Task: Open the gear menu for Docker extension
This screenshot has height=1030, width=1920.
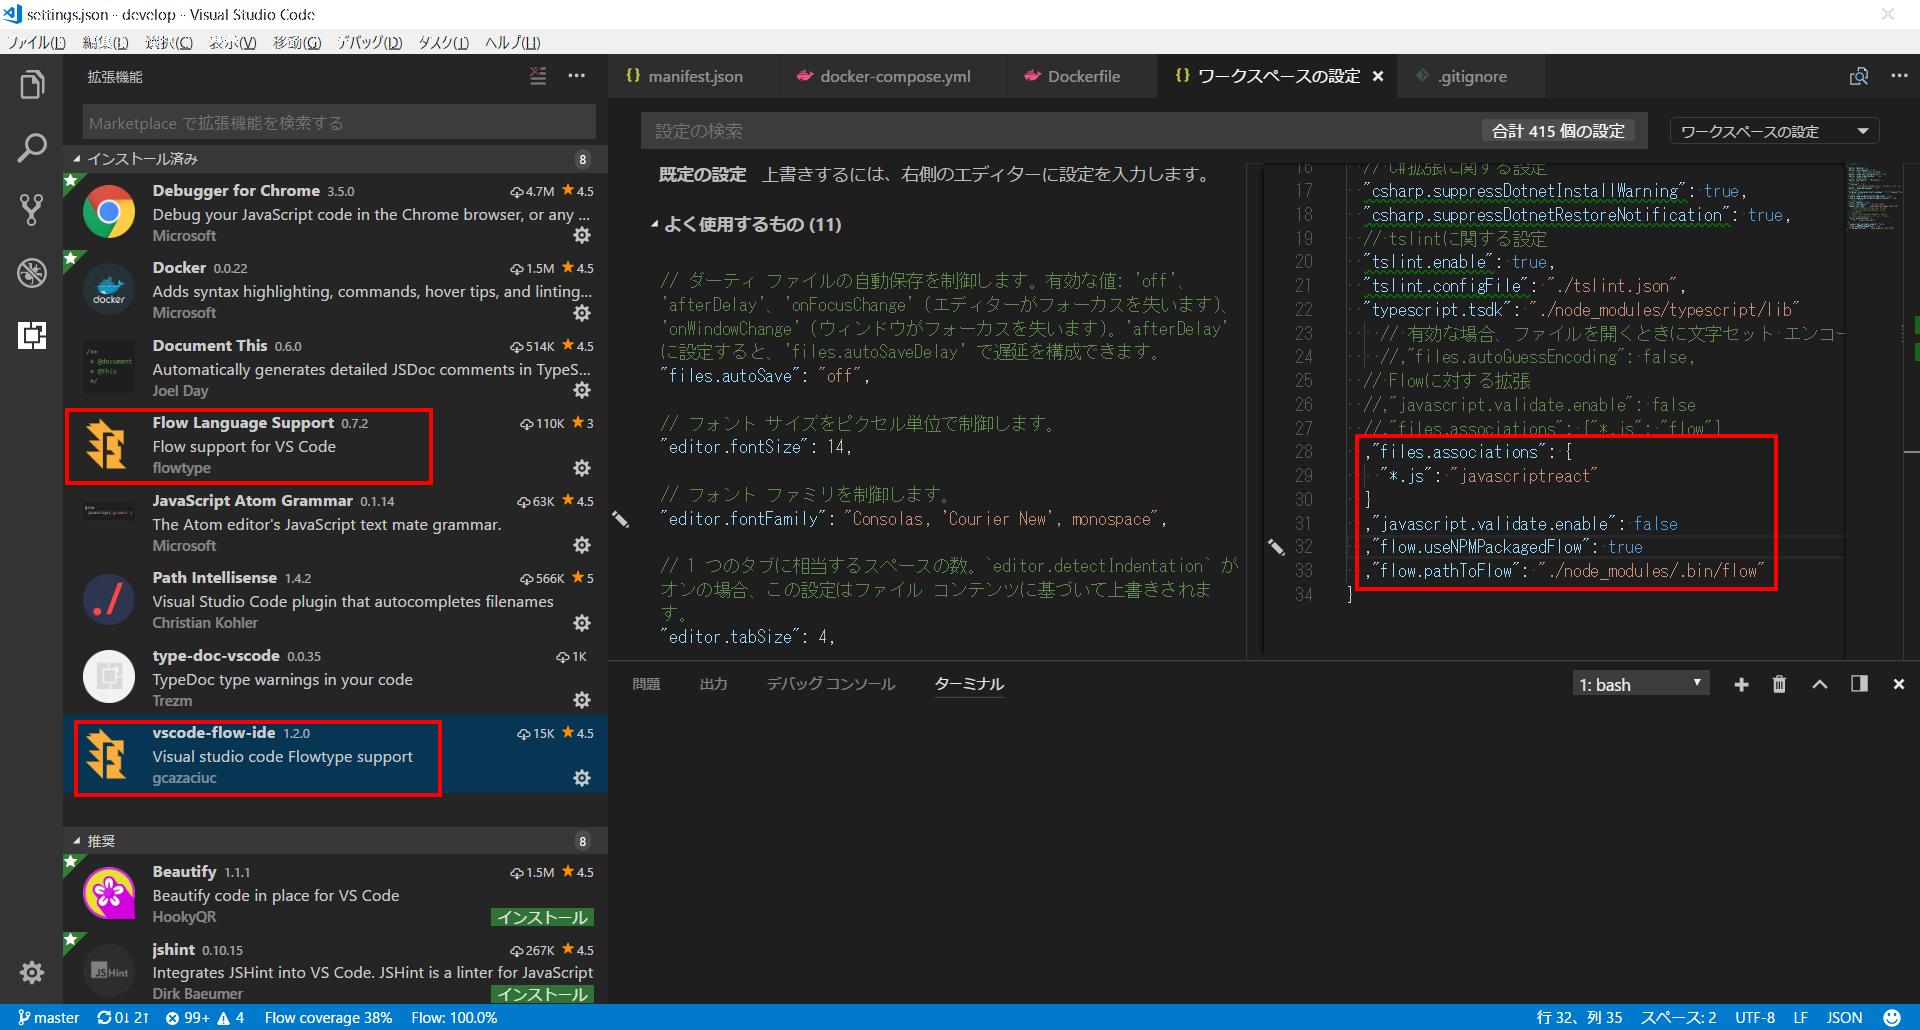Action: pyautogui.click(x=582, y=313)
